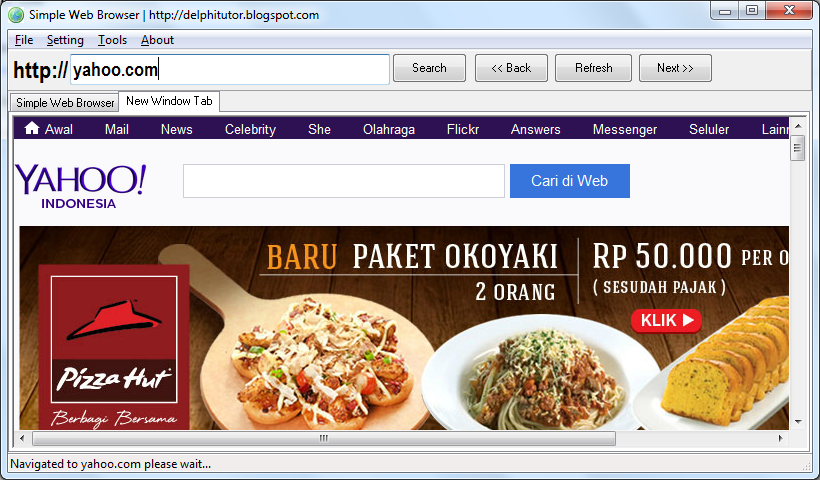This screenshot has height=480, width=820.
Task: Open the Seluler link
Action: tap(709, 129)
